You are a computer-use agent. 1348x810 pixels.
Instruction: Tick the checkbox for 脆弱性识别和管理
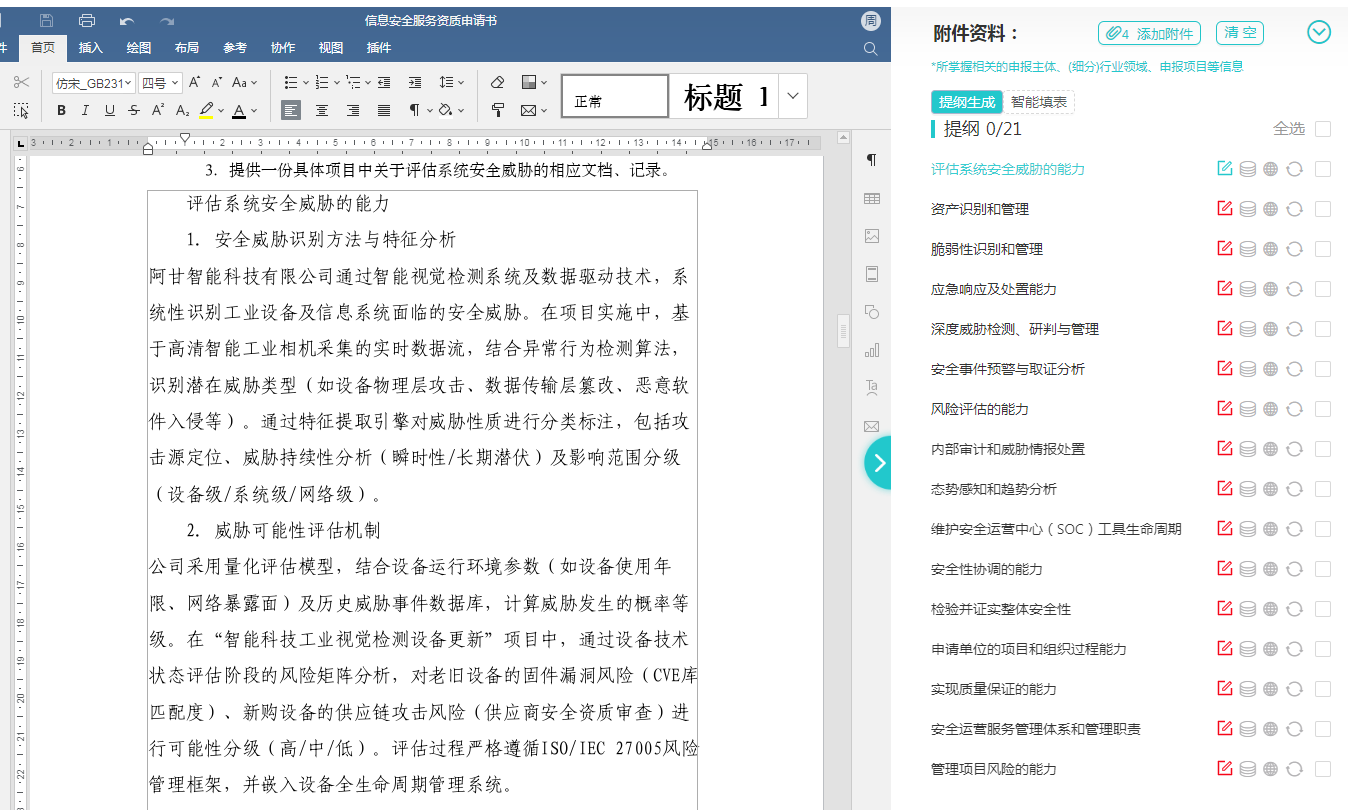1323,249
